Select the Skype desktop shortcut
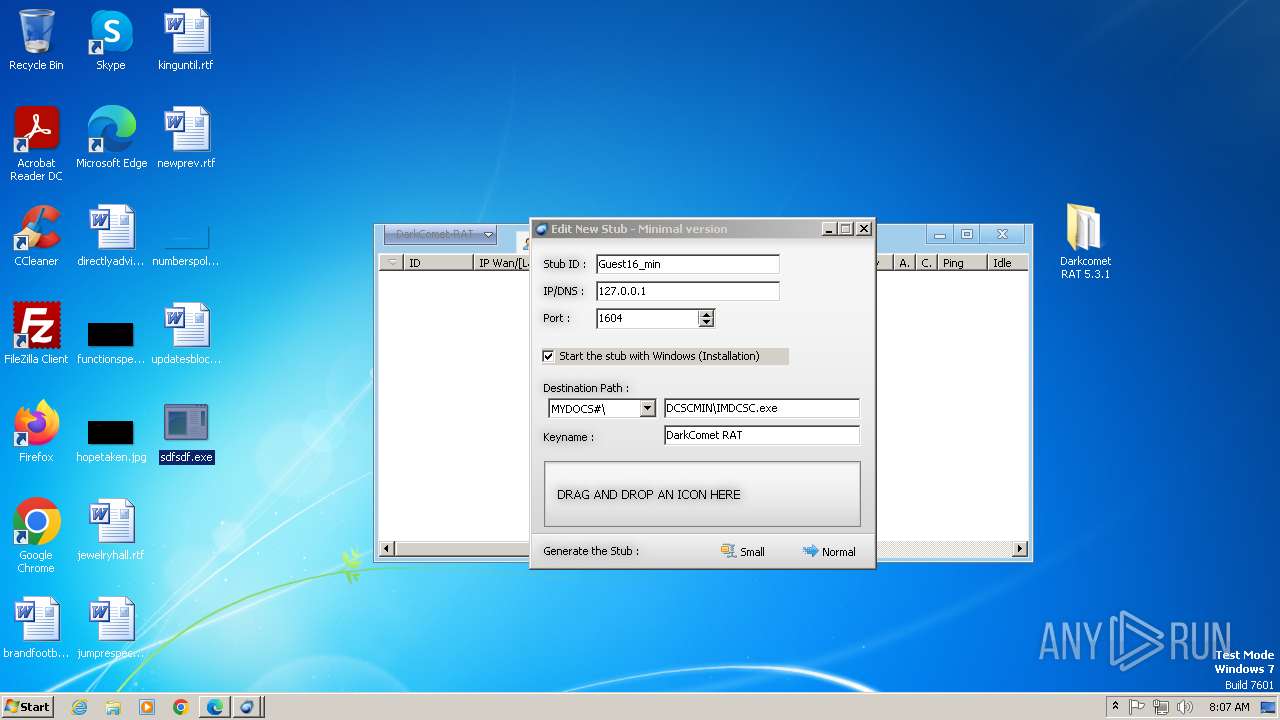This screenshot has width=1280, height=720. (111, 40)
